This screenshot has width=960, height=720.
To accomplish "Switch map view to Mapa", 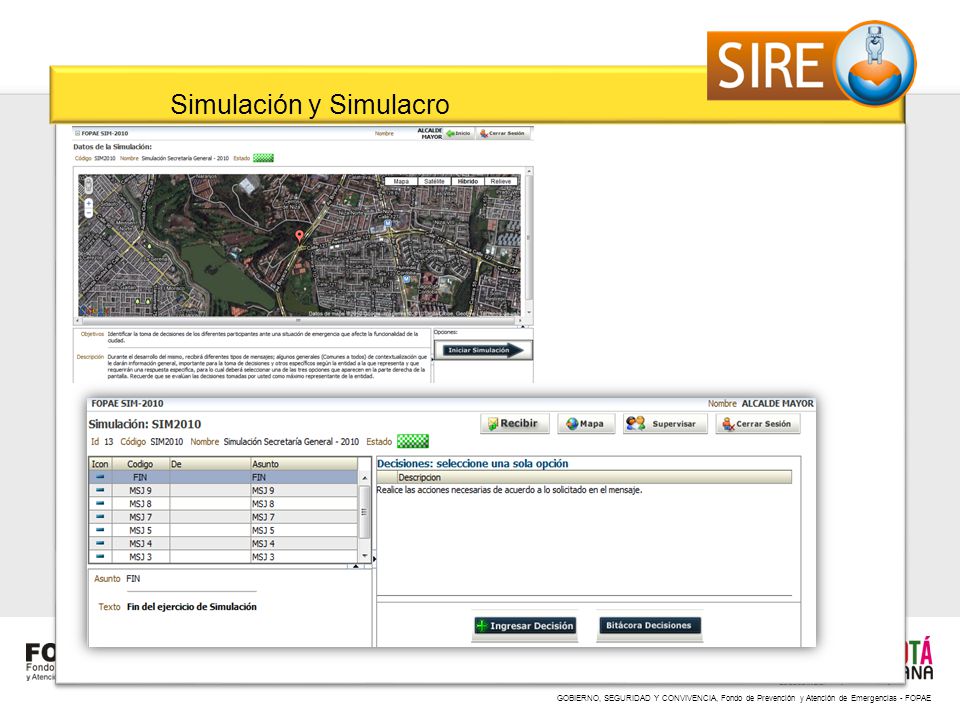I will tap(401, 181).
